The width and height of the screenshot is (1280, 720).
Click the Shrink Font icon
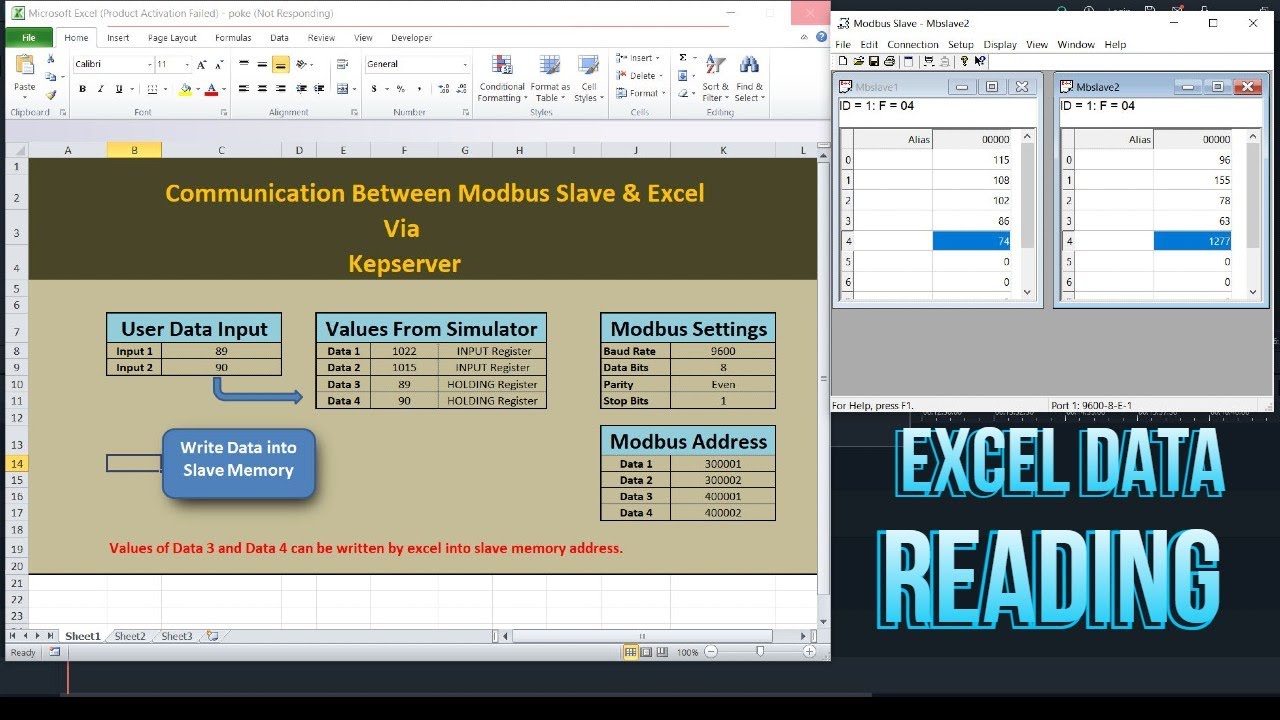(x=219, y=64)
